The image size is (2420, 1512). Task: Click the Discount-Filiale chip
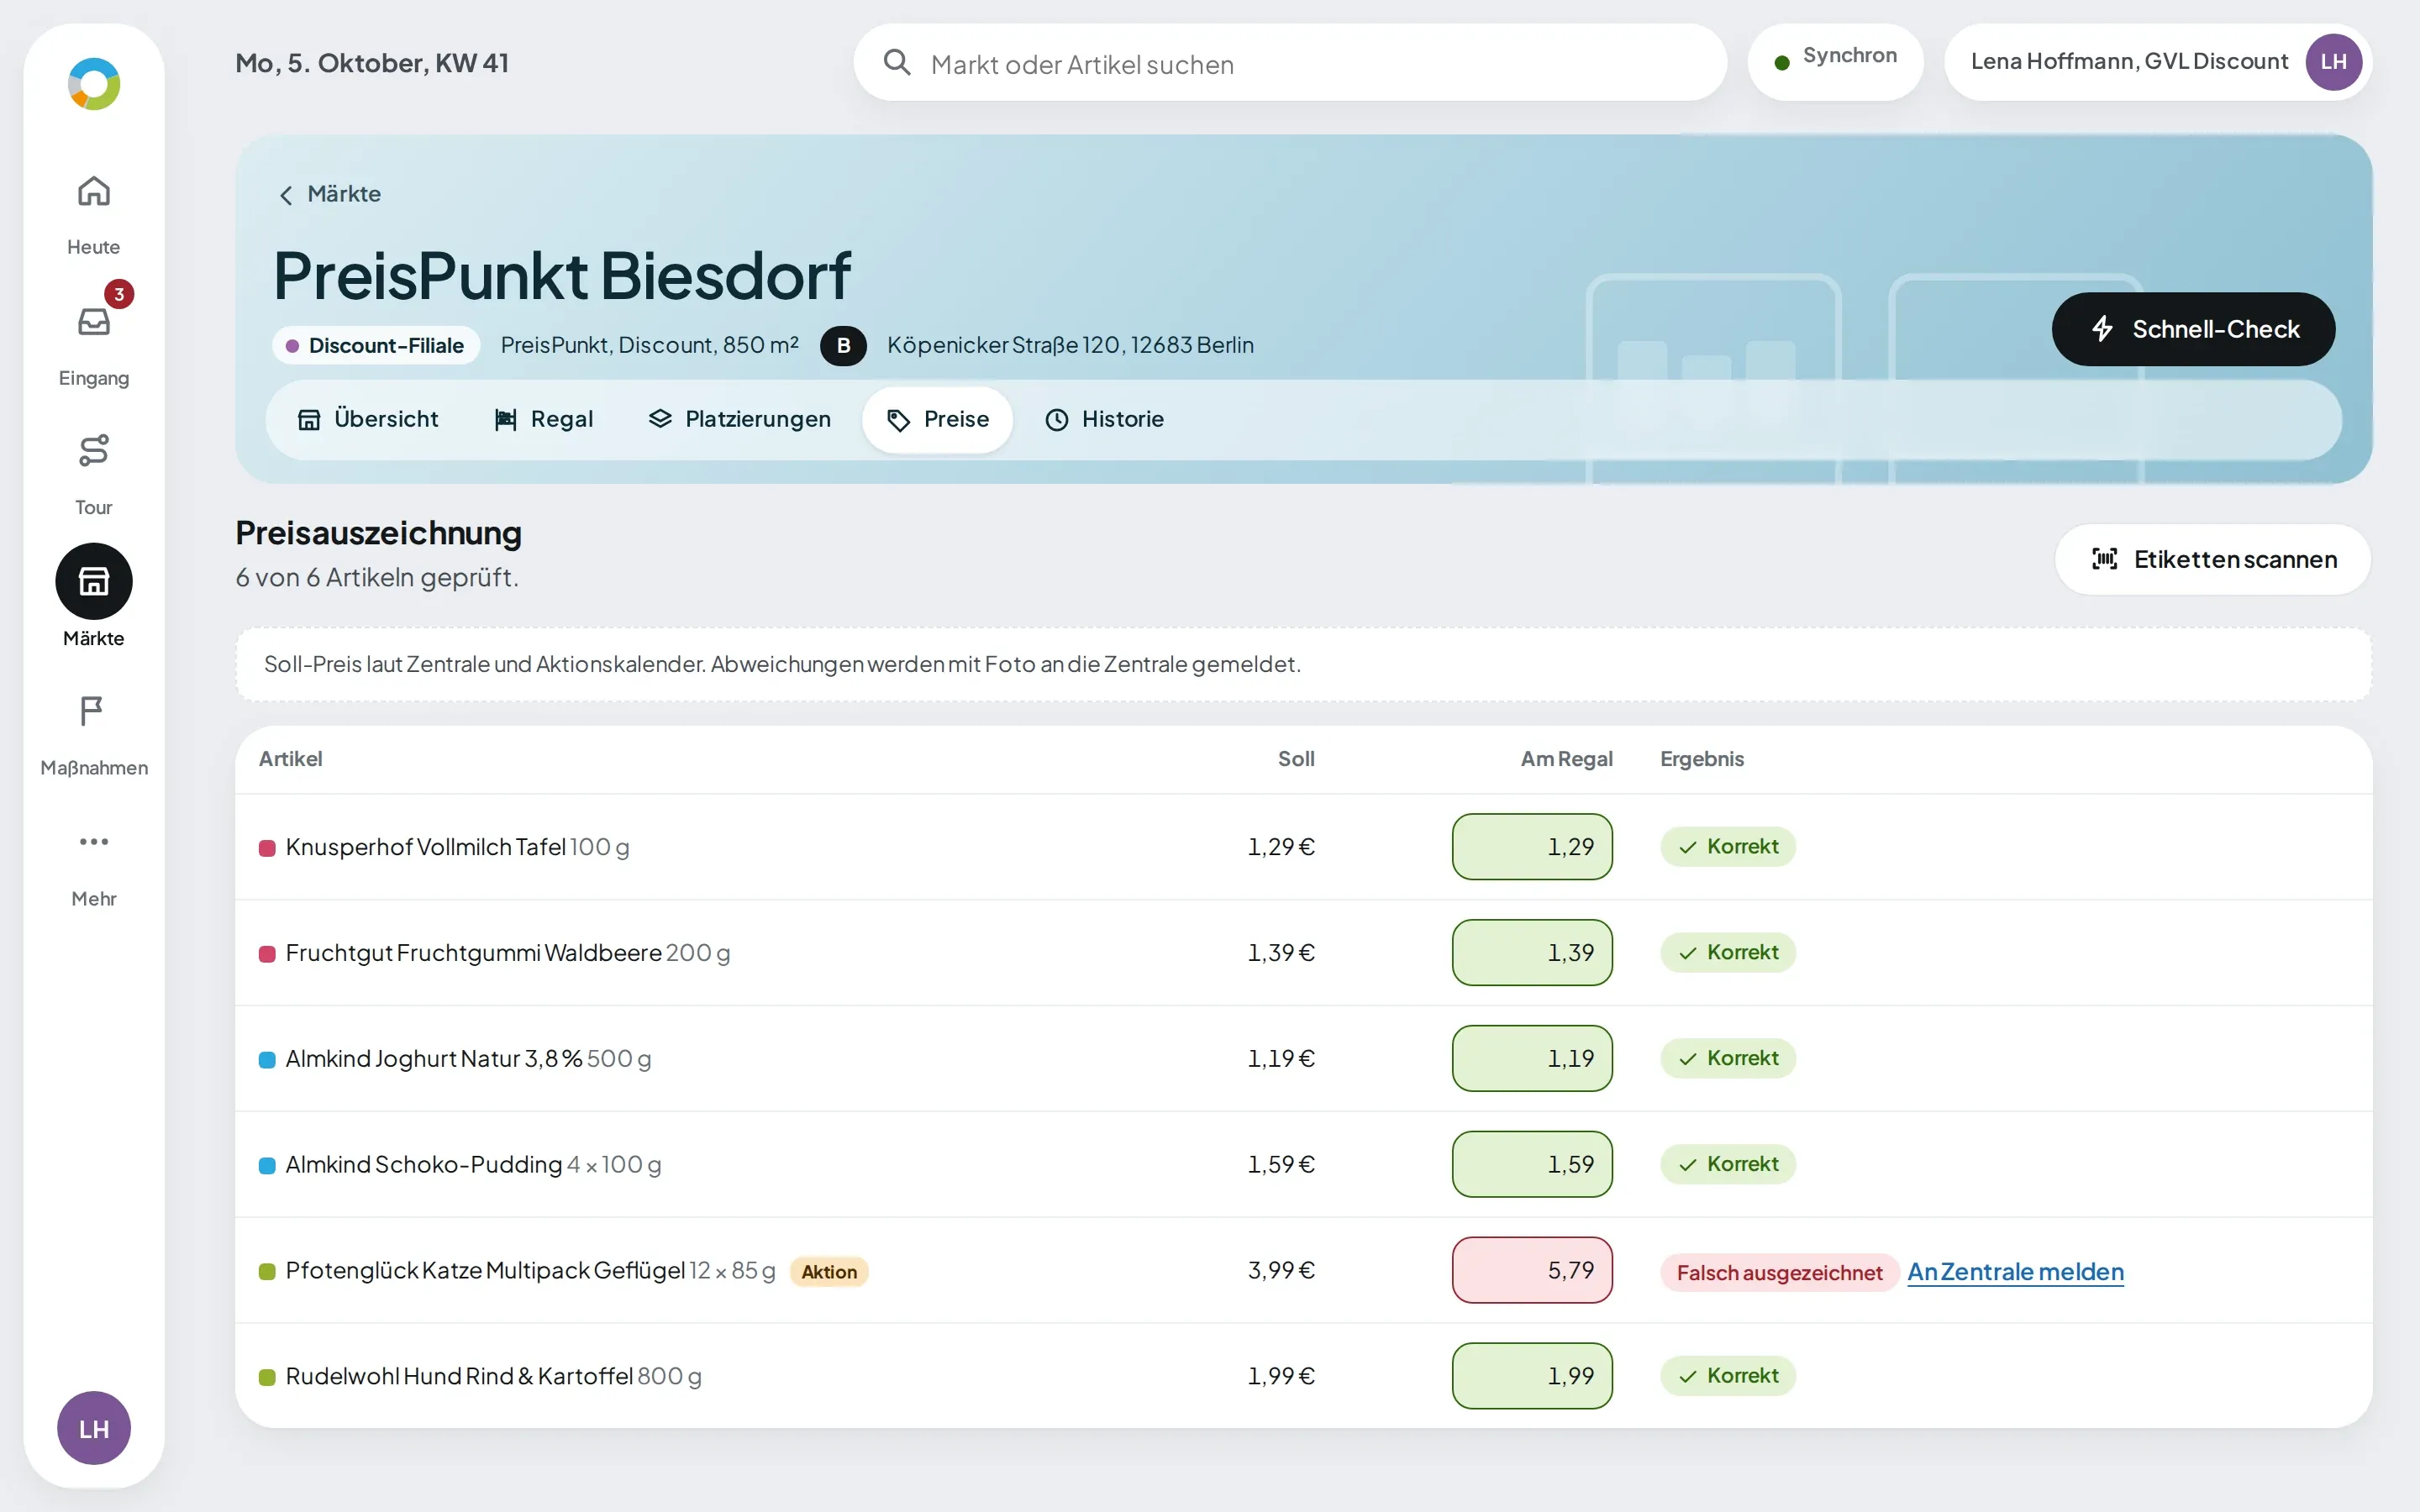[x=375, y=346]
